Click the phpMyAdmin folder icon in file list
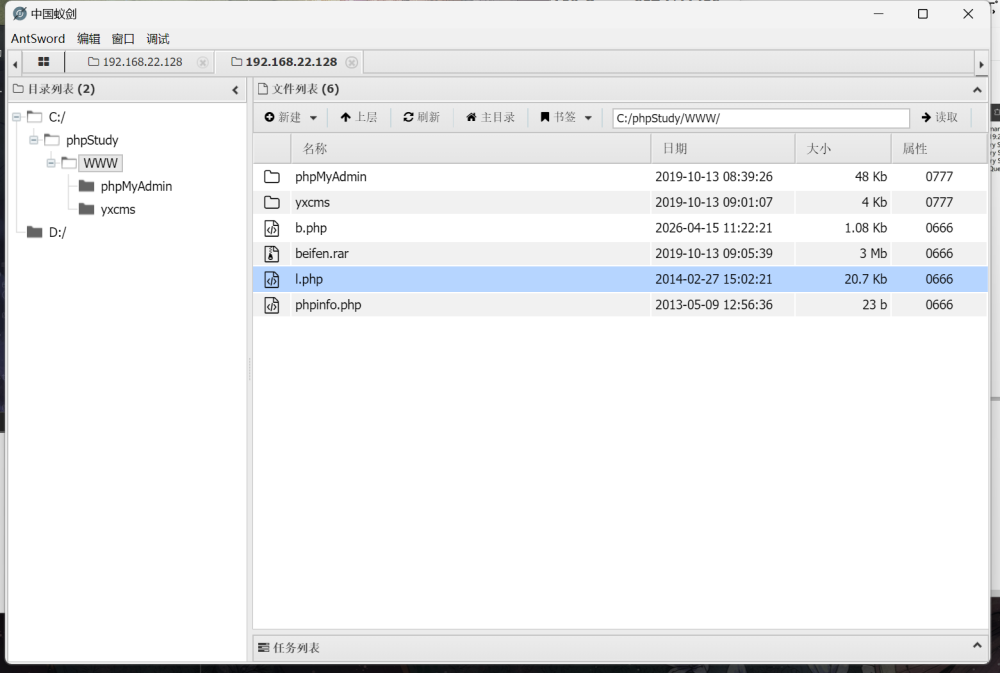Image resolution: width=1000 pixels, height=673 pixels. (x=272, y=177)
